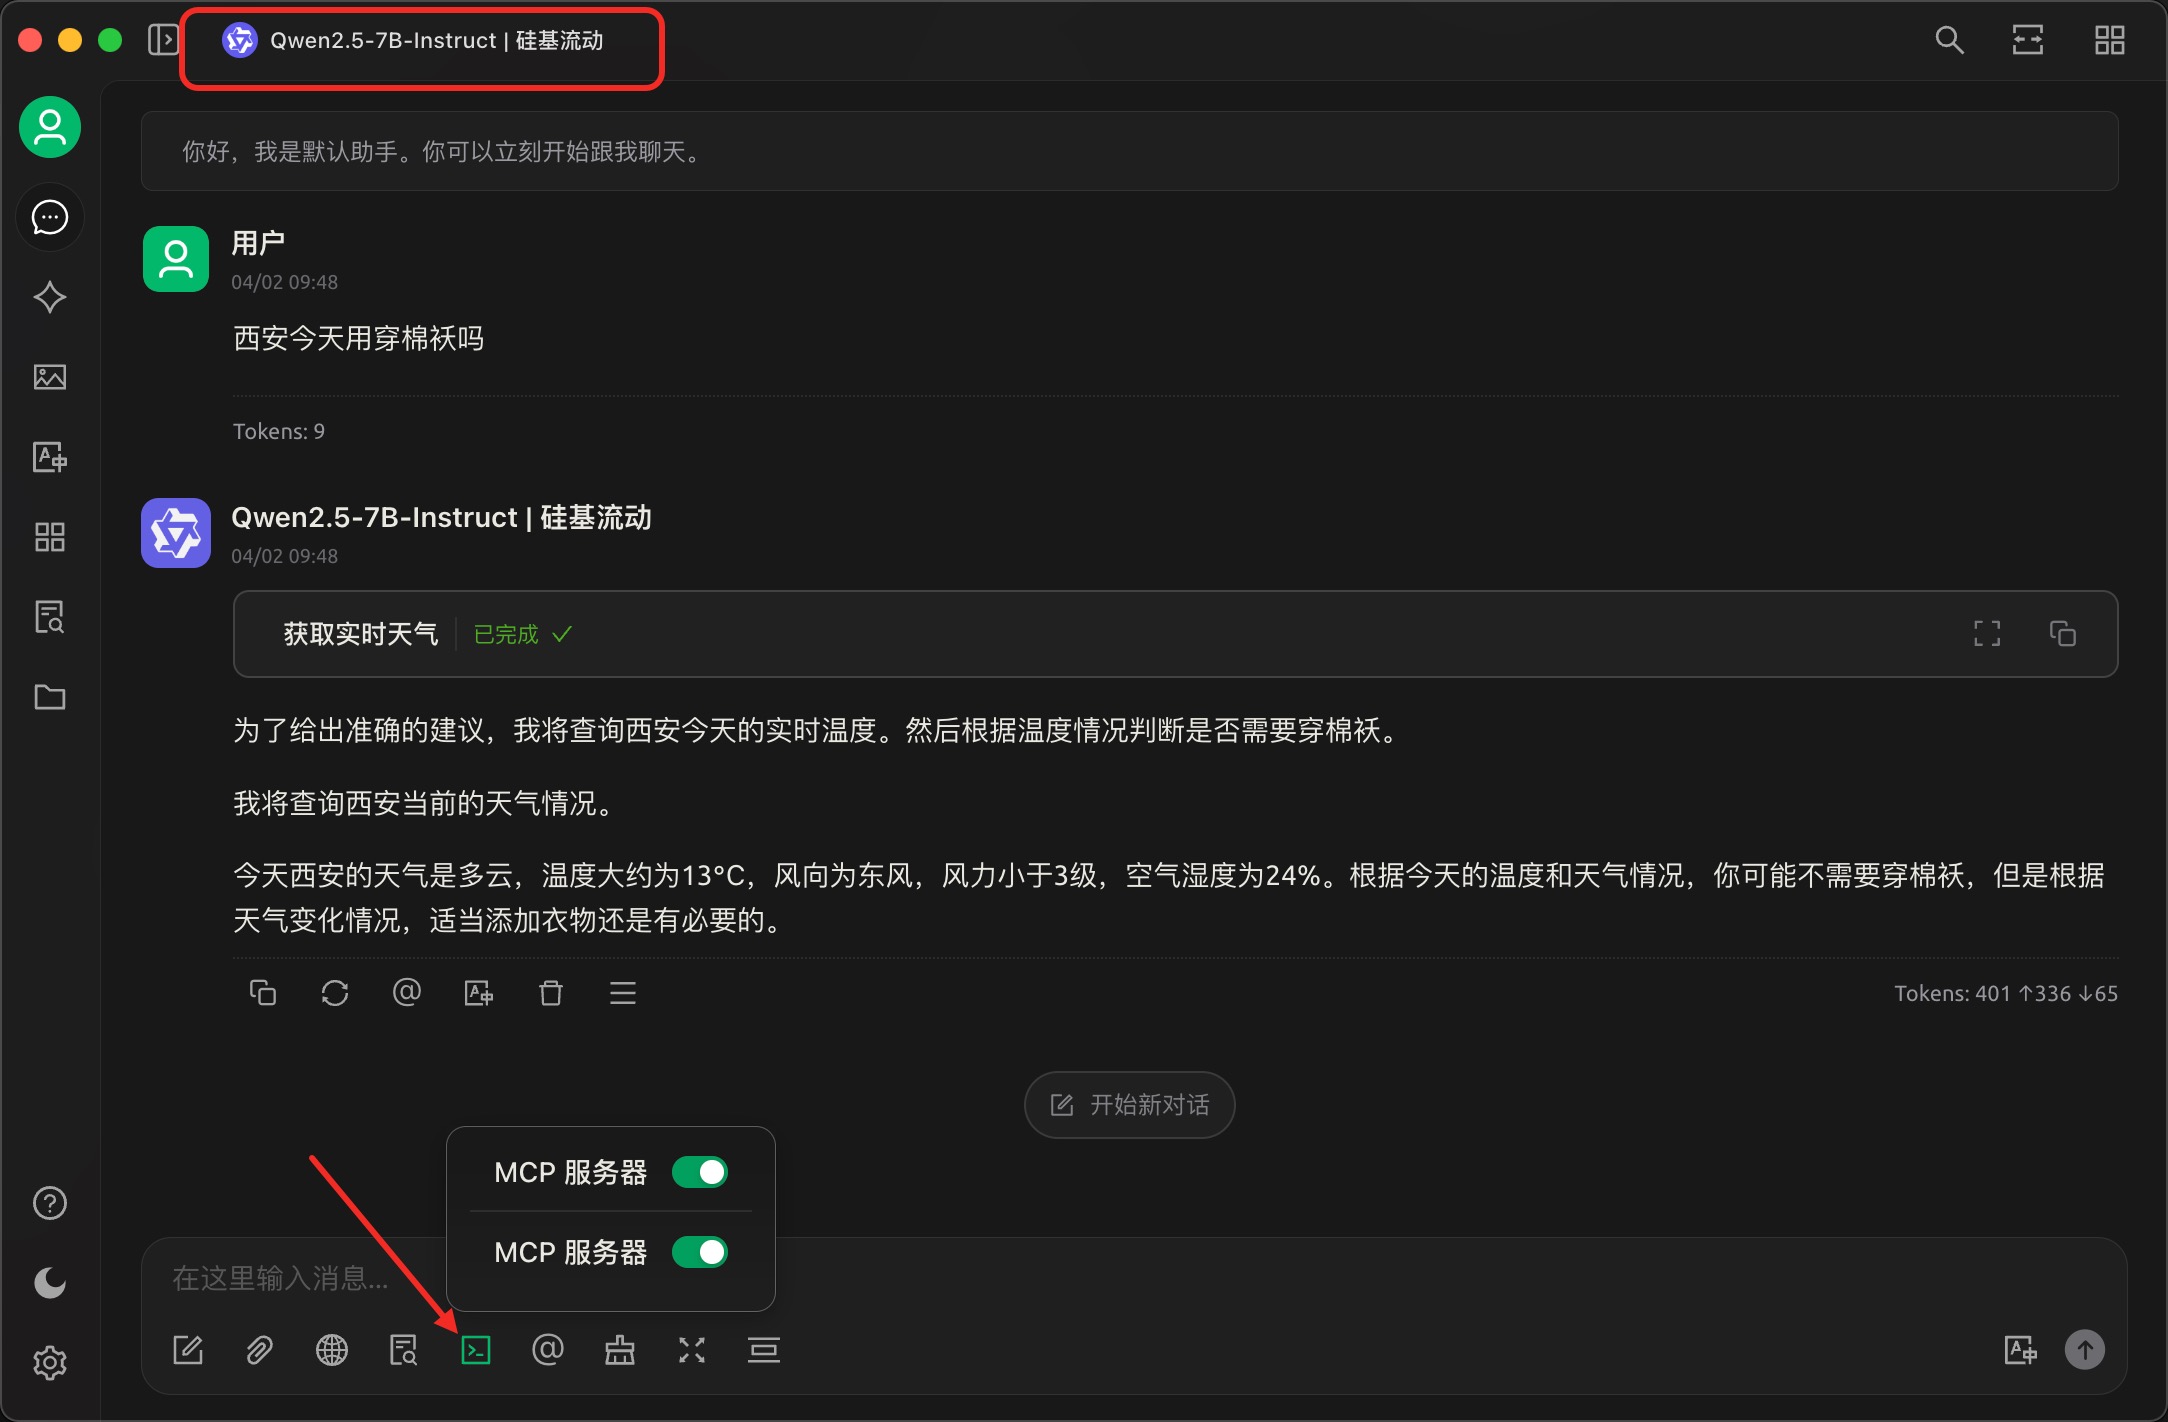
Task: Attach a file with the paperclip icon
Action: click(x=258, y=1350)
